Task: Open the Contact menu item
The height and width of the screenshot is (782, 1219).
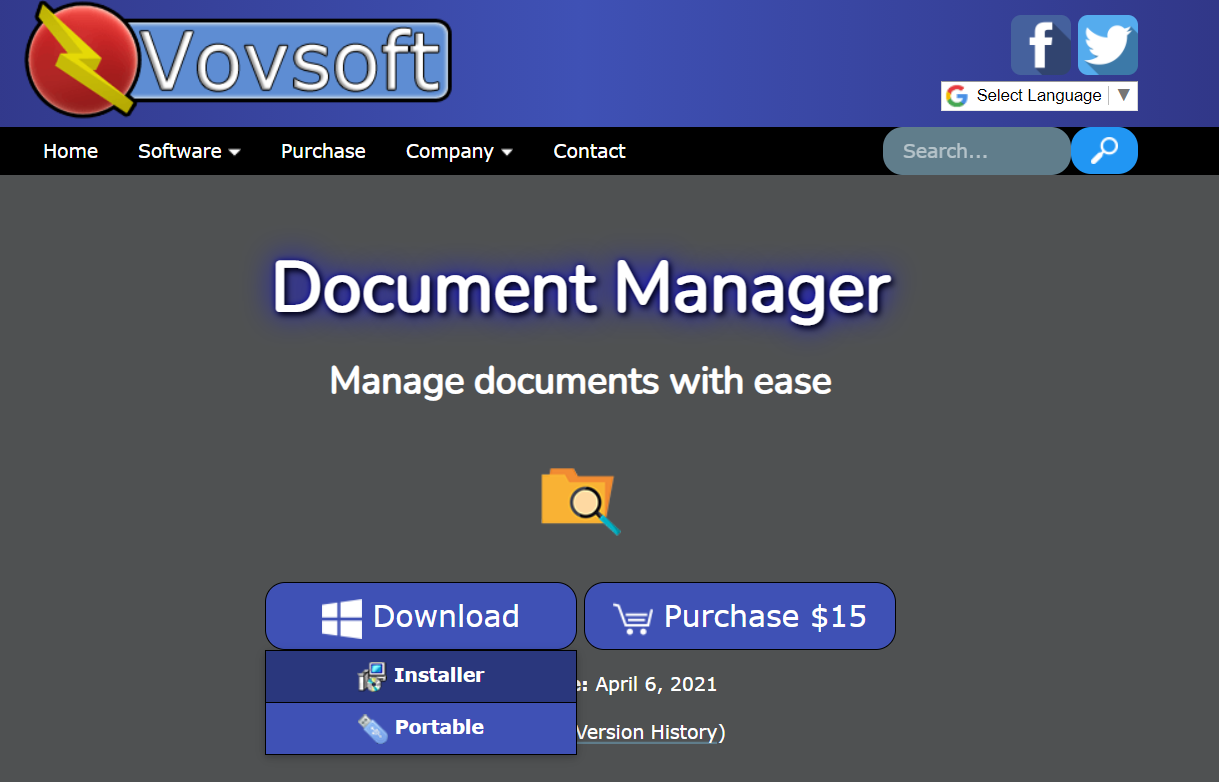Action: tap(589, 151)
